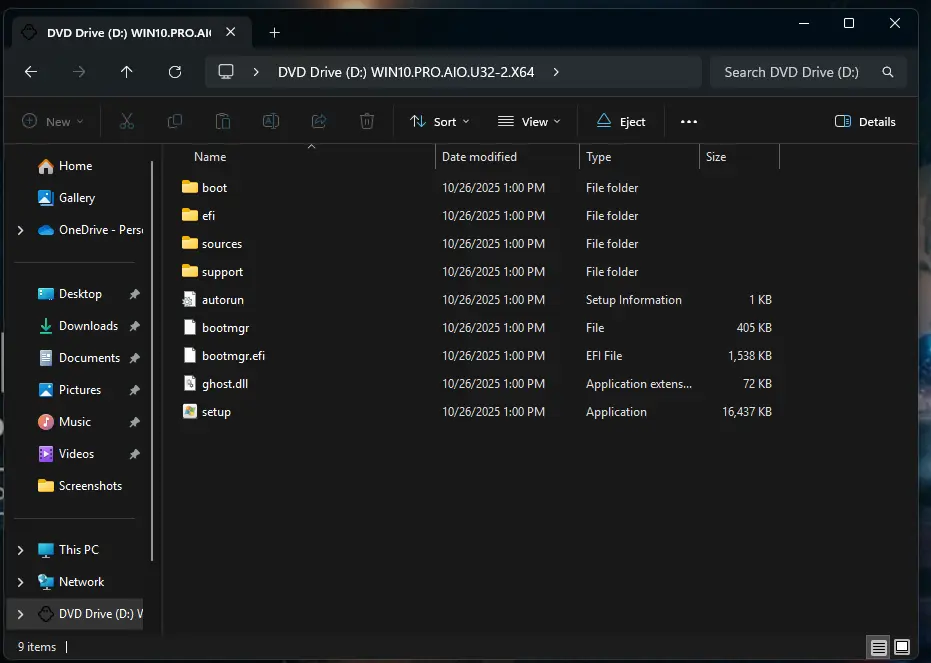
Task: Click the navigation pane scrollbar
Action: coord(152,361)
